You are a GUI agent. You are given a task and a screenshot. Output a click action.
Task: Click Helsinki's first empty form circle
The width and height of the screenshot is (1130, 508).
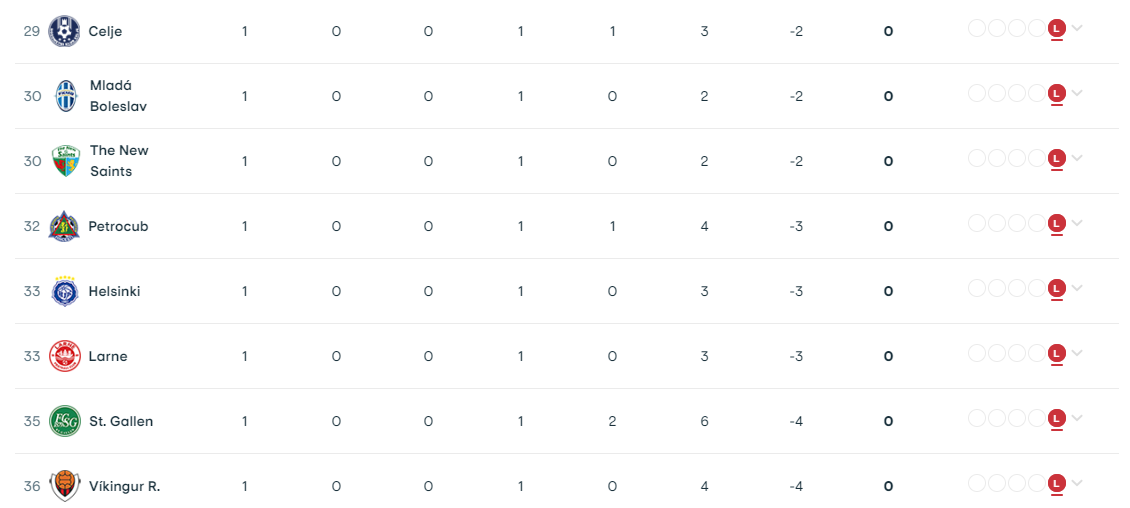tap(977, 289)
